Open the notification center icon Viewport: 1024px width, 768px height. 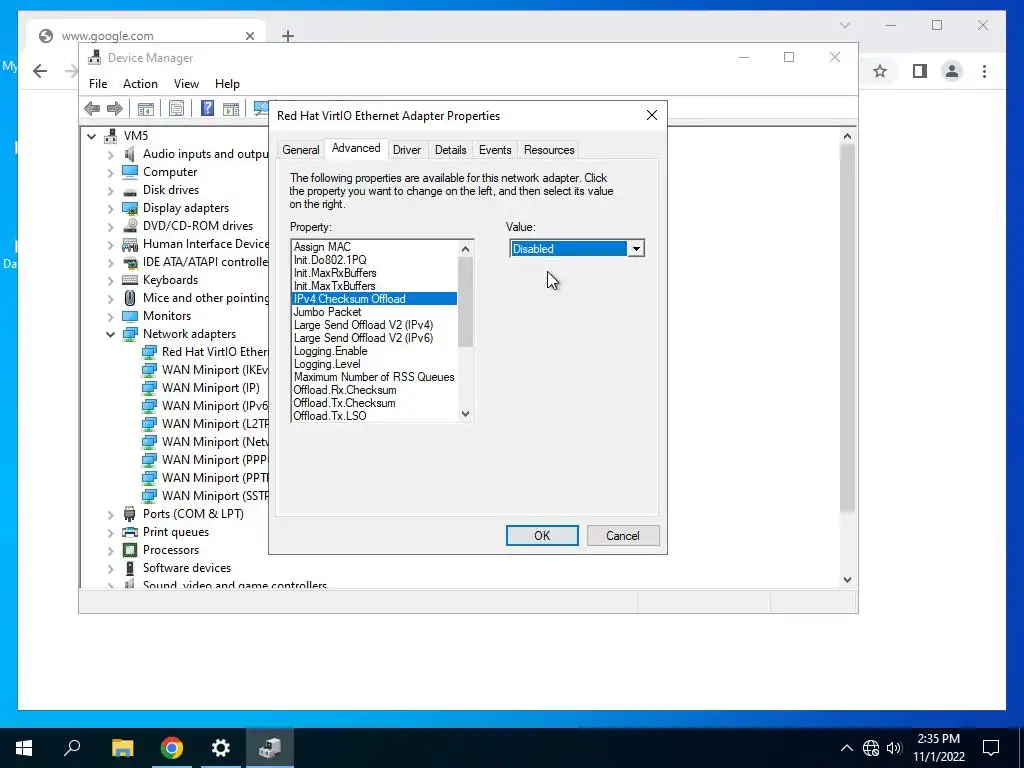(991, 748)
